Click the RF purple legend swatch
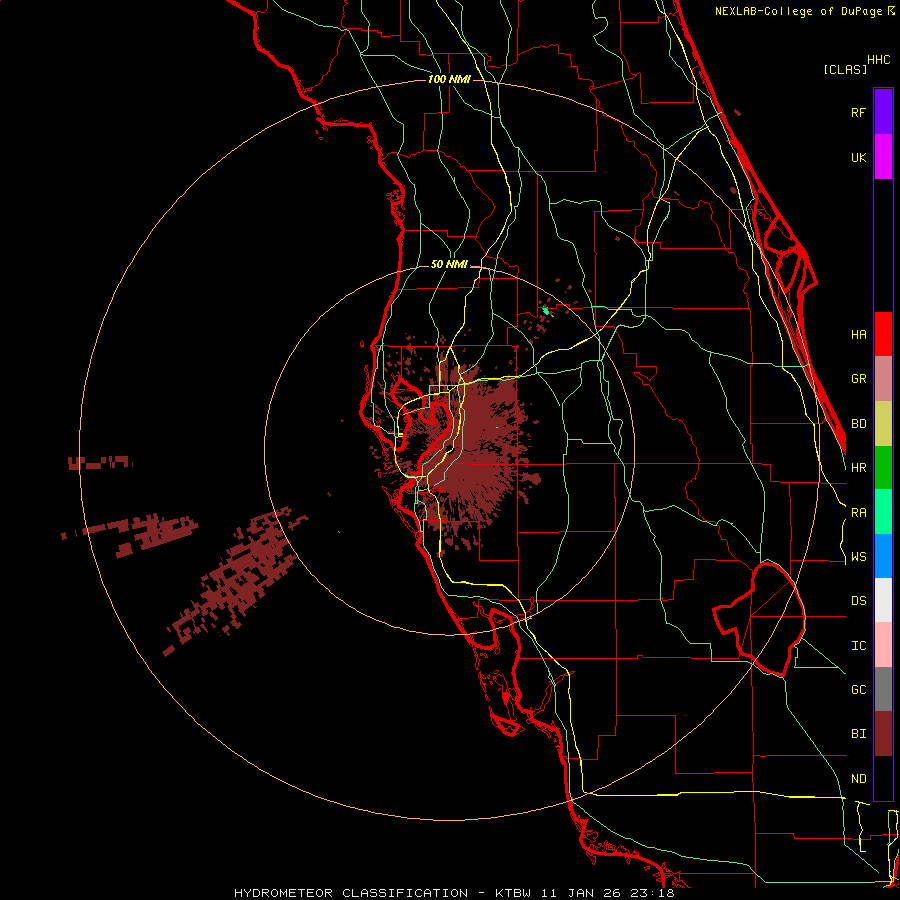 tap(883, 112)
